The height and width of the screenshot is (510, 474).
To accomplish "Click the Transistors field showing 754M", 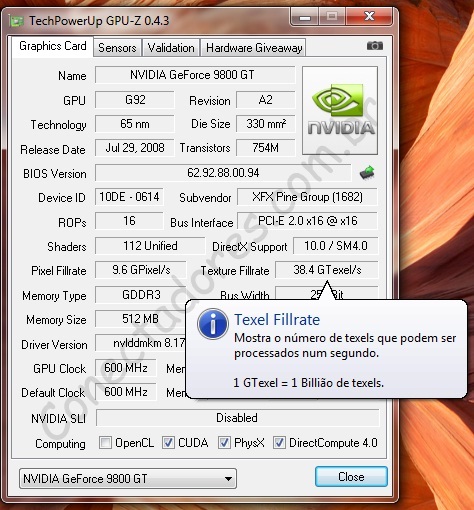I will (266, 148).
